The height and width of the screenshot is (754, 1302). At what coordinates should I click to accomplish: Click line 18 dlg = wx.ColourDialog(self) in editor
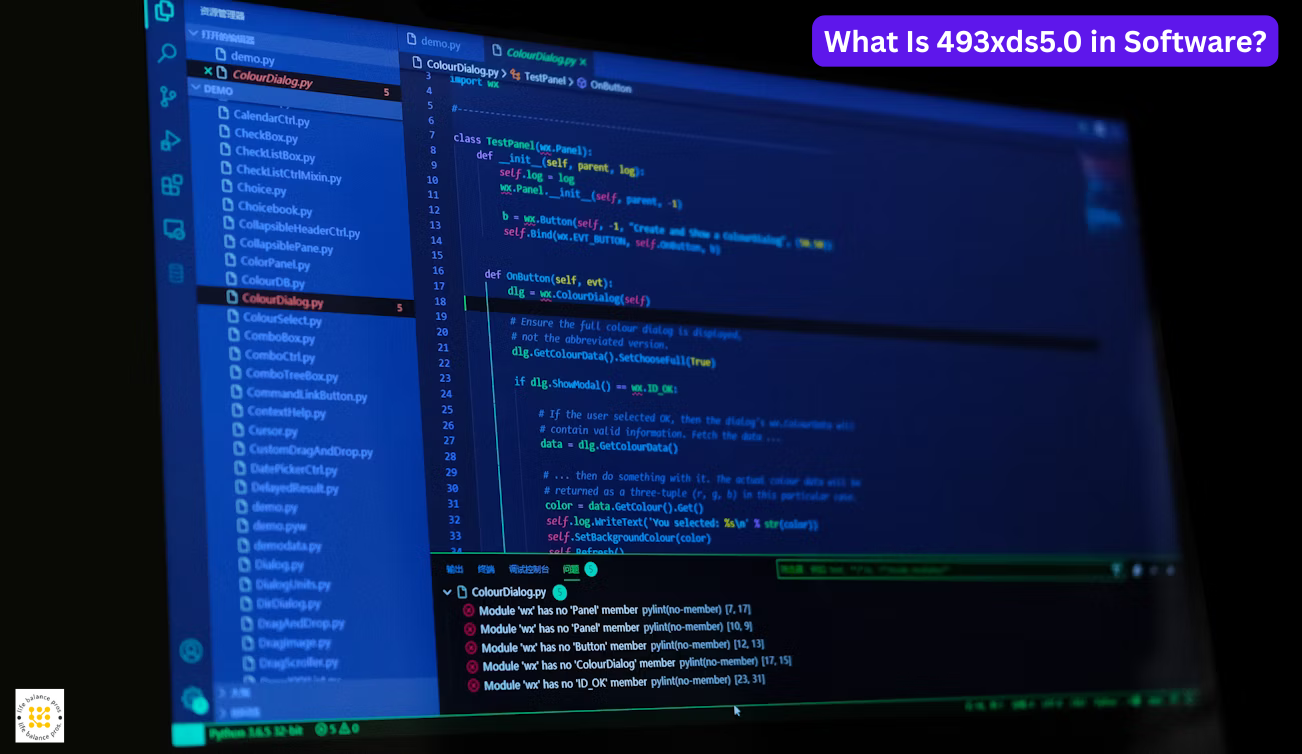[x=578, y=296]
